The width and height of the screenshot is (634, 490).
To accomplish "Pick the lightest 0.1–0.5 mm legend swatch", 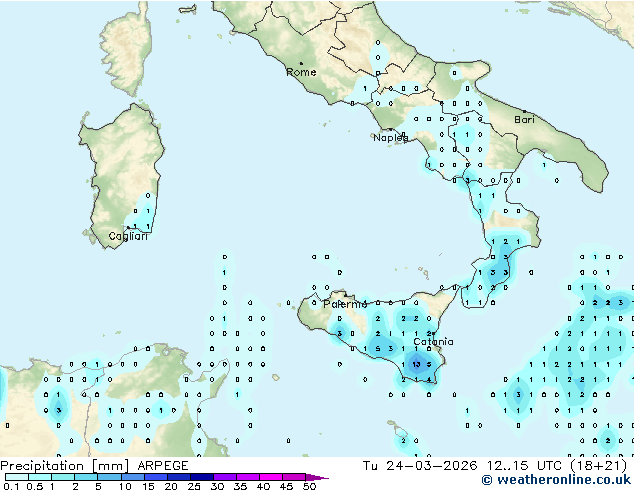I will 17,477.
